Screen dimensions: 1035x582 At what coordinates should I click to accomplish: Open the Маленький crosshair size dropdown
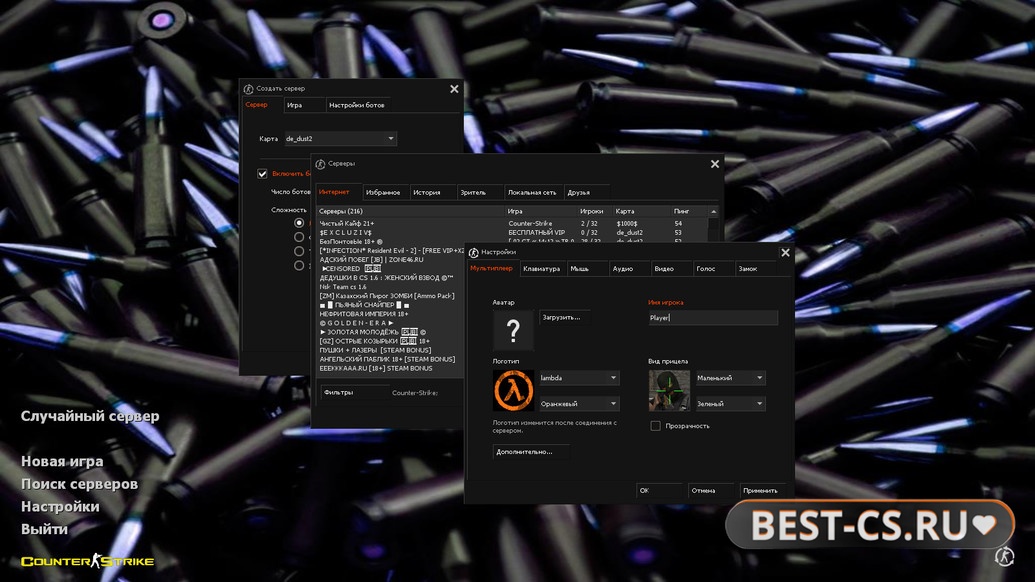730,378
